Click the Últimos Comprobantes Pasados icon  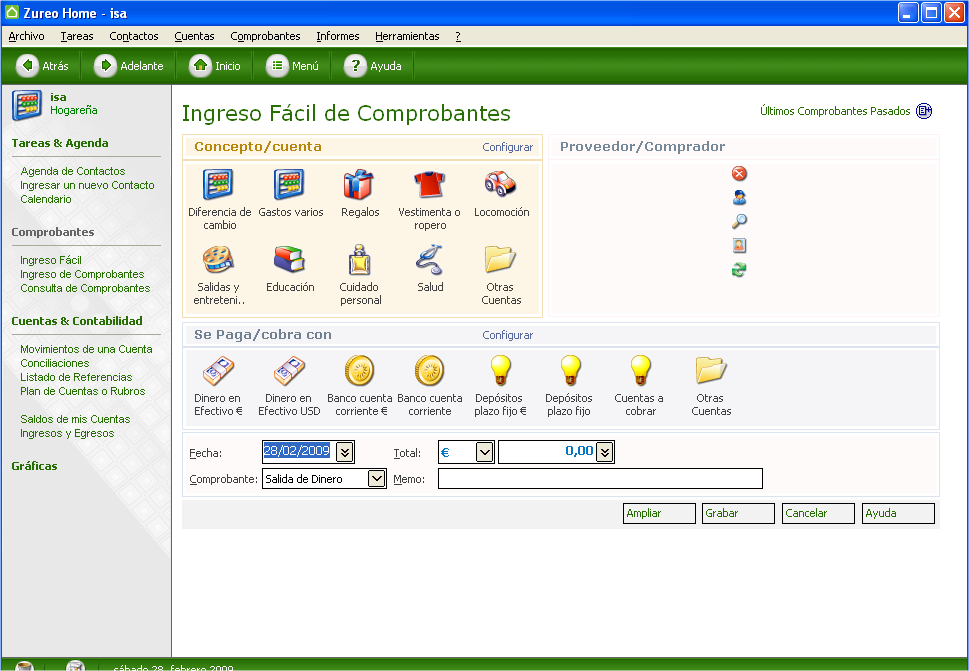[924, 111]
